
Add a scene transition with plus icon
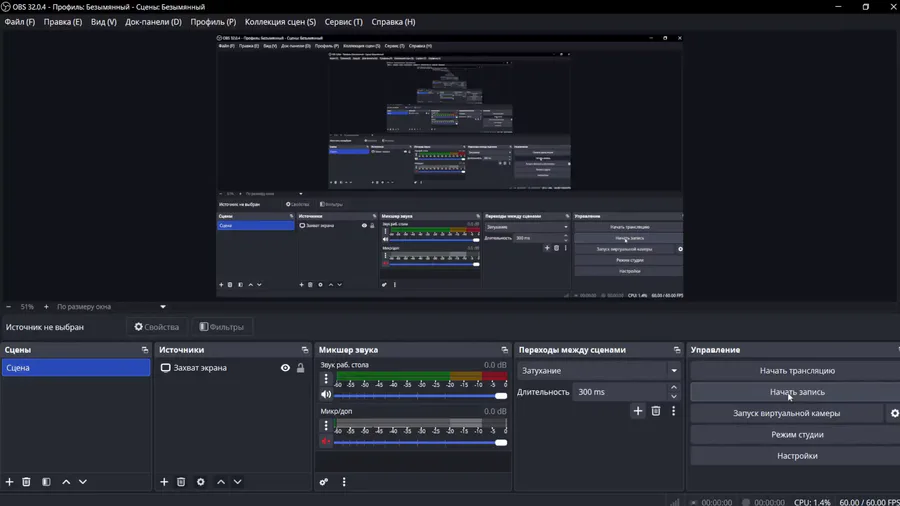tap(638, 411)
